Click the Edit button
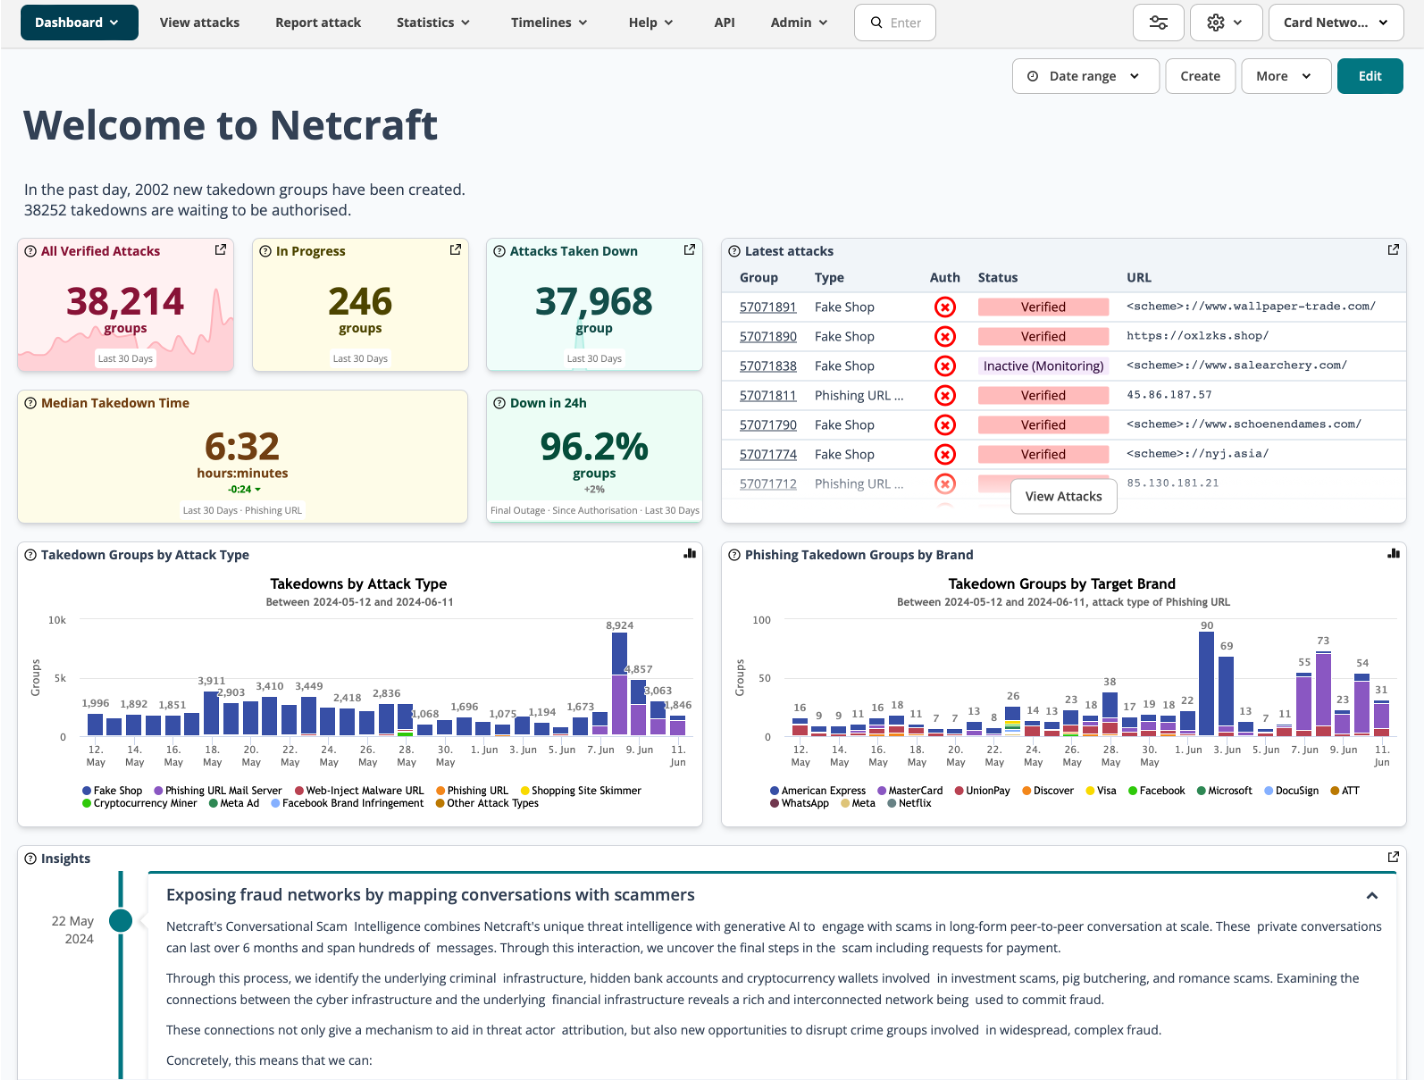 point(1370,75)
